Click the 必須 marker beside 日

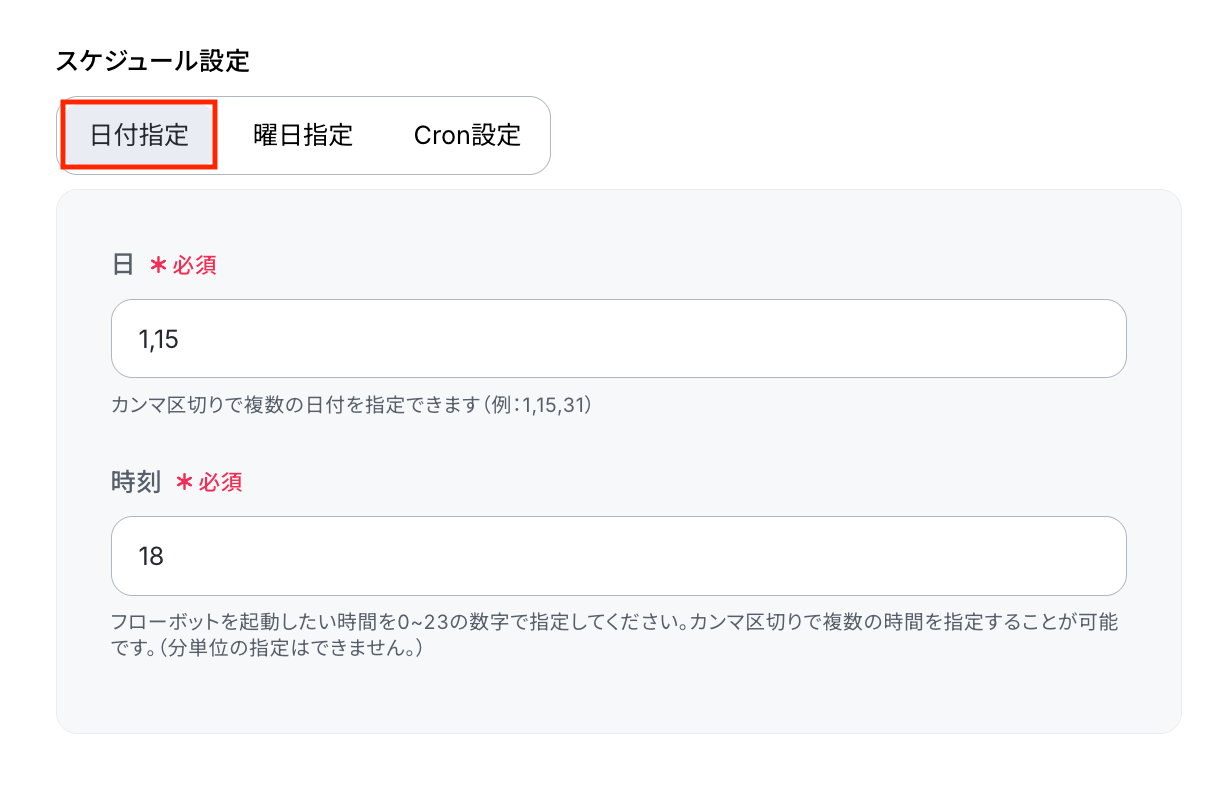[x=195, y=265]
